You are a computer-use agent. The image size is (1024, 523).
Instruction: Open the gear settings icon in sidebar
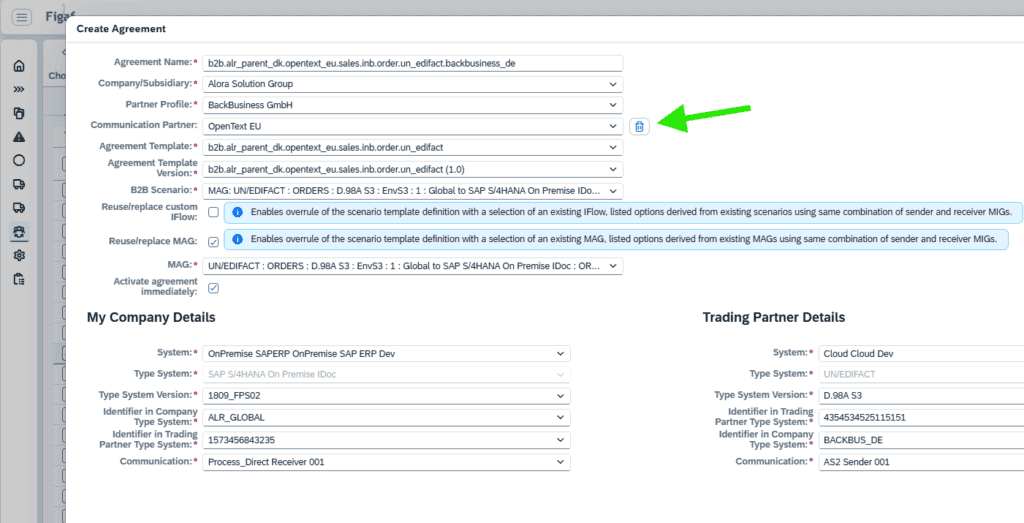pyautogui.click(x=19, y=255)
